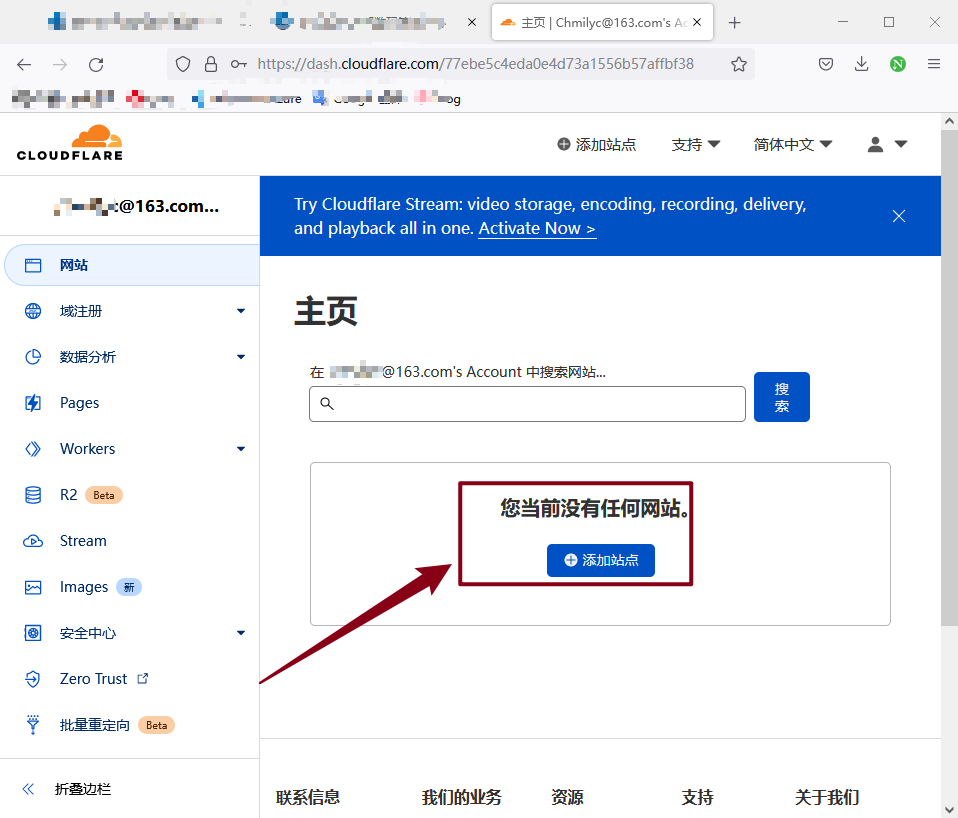Select 网站 in the sidebar

74,265
